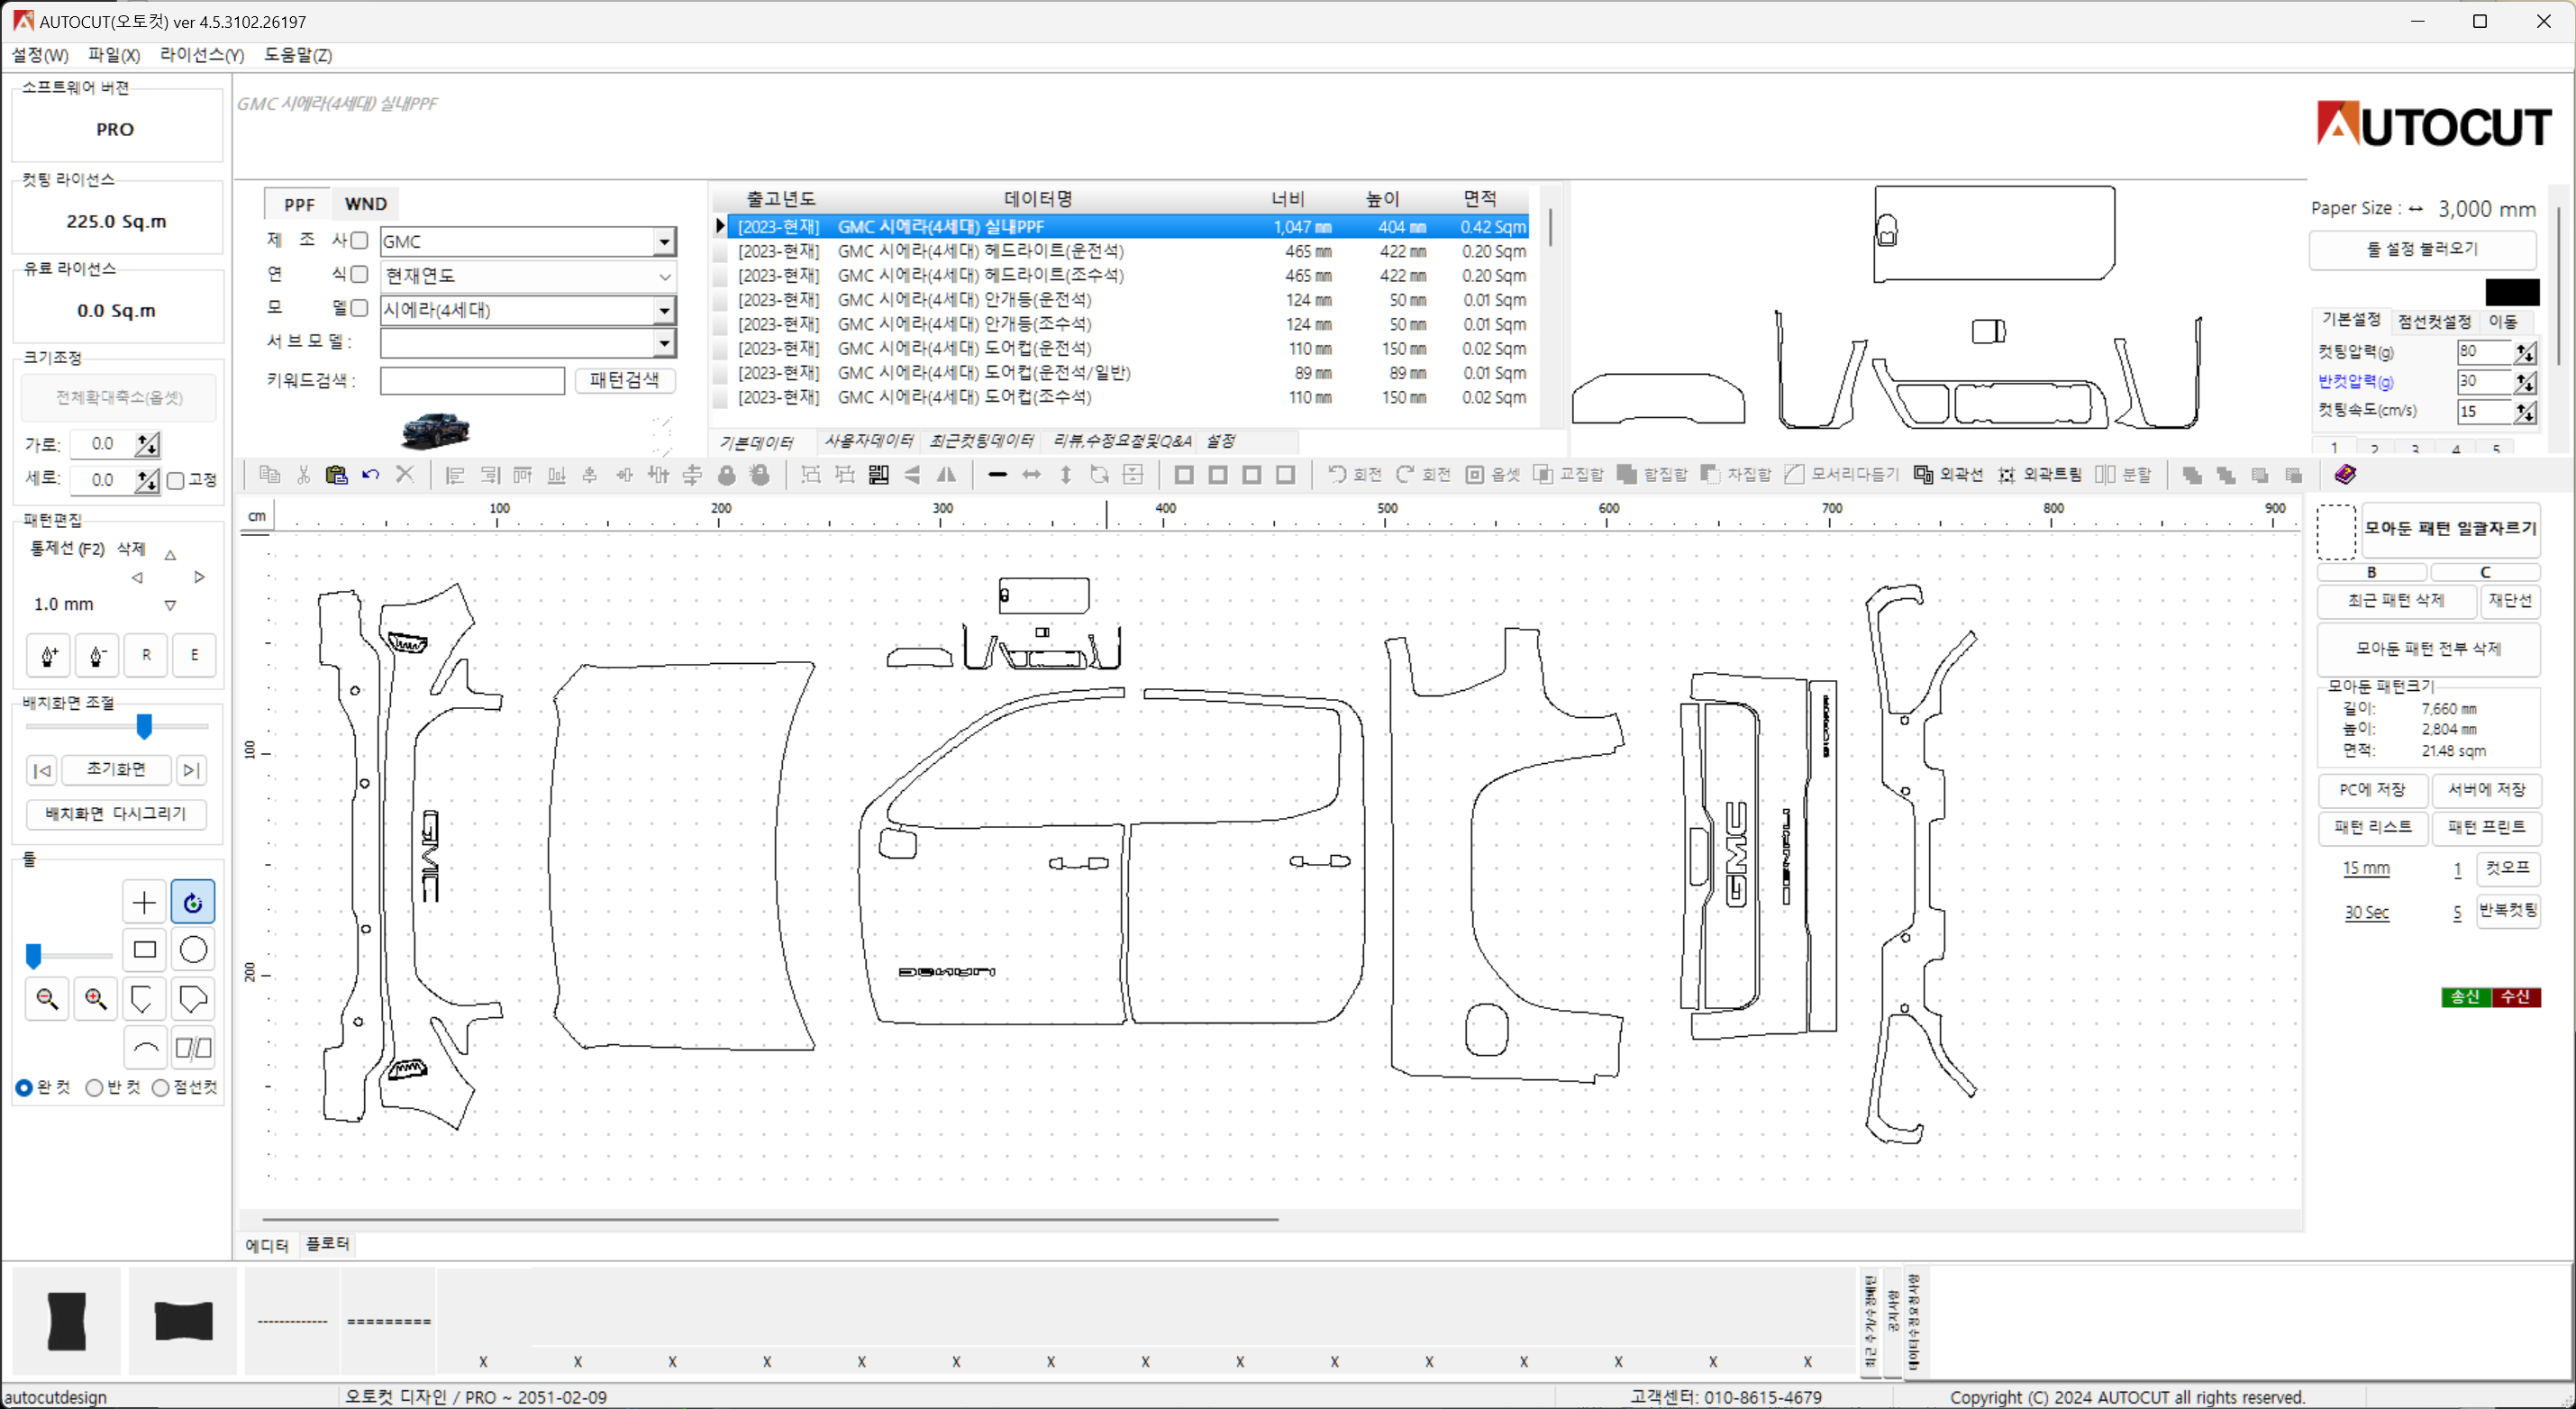Switch to the WND tab
Viewport: 2576px width, 1409px height.
pos(366,204)
